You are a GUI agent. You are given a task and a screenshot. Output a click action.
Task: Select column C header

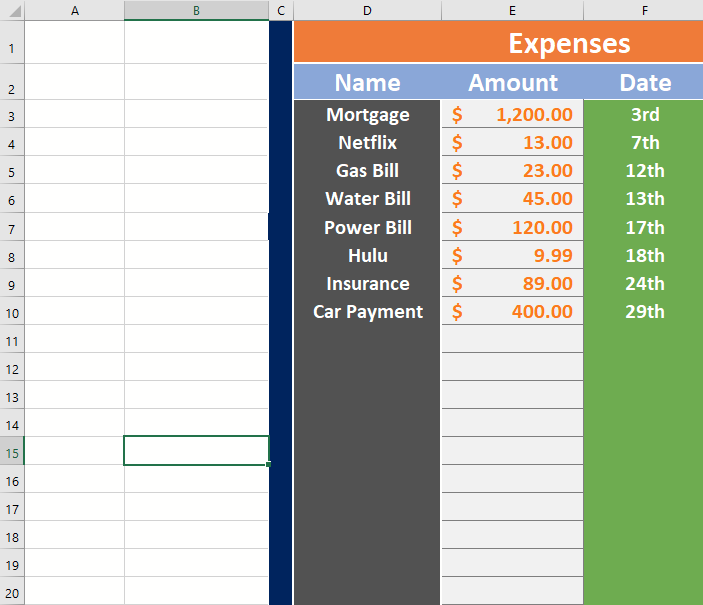[281, 10]
